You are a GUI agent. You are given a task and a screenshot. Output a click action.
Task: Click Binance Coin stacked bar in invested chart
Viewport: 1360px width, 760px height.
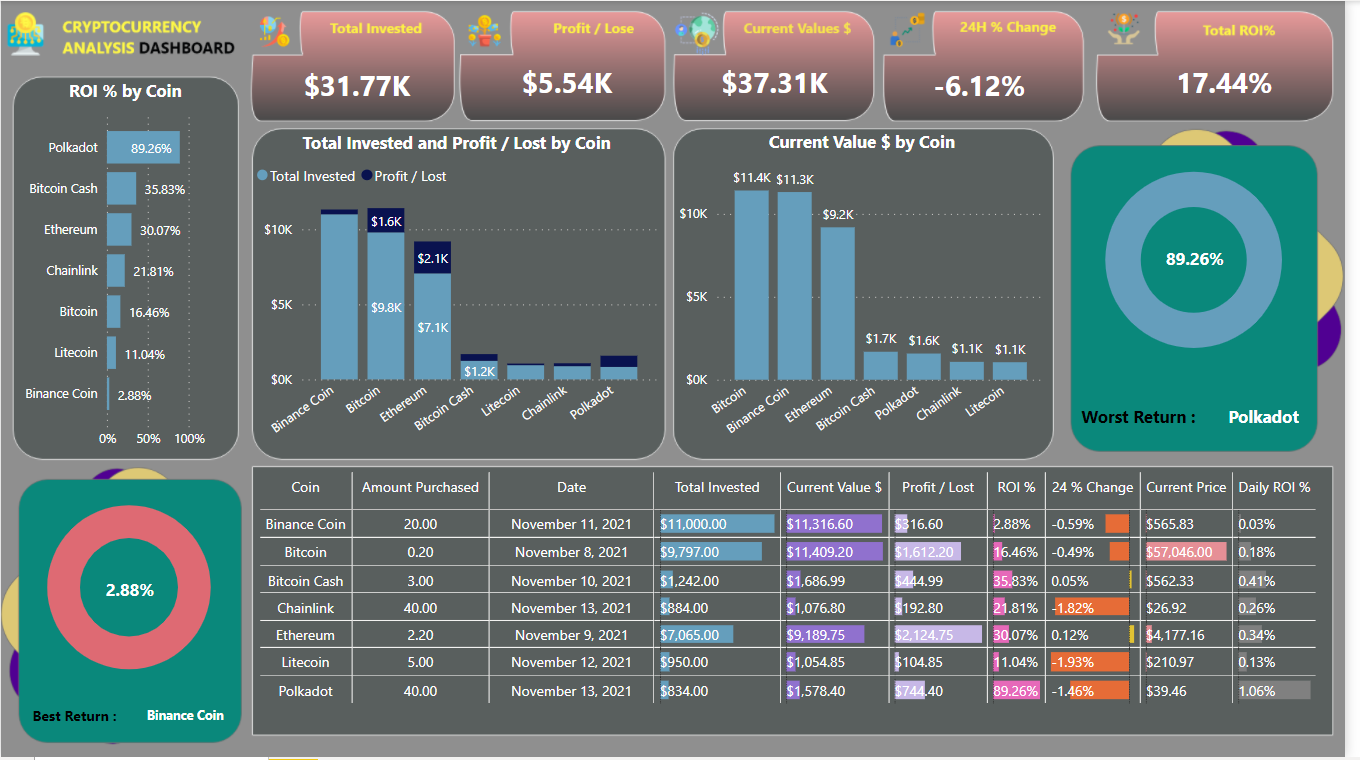(x=339, y=295)
